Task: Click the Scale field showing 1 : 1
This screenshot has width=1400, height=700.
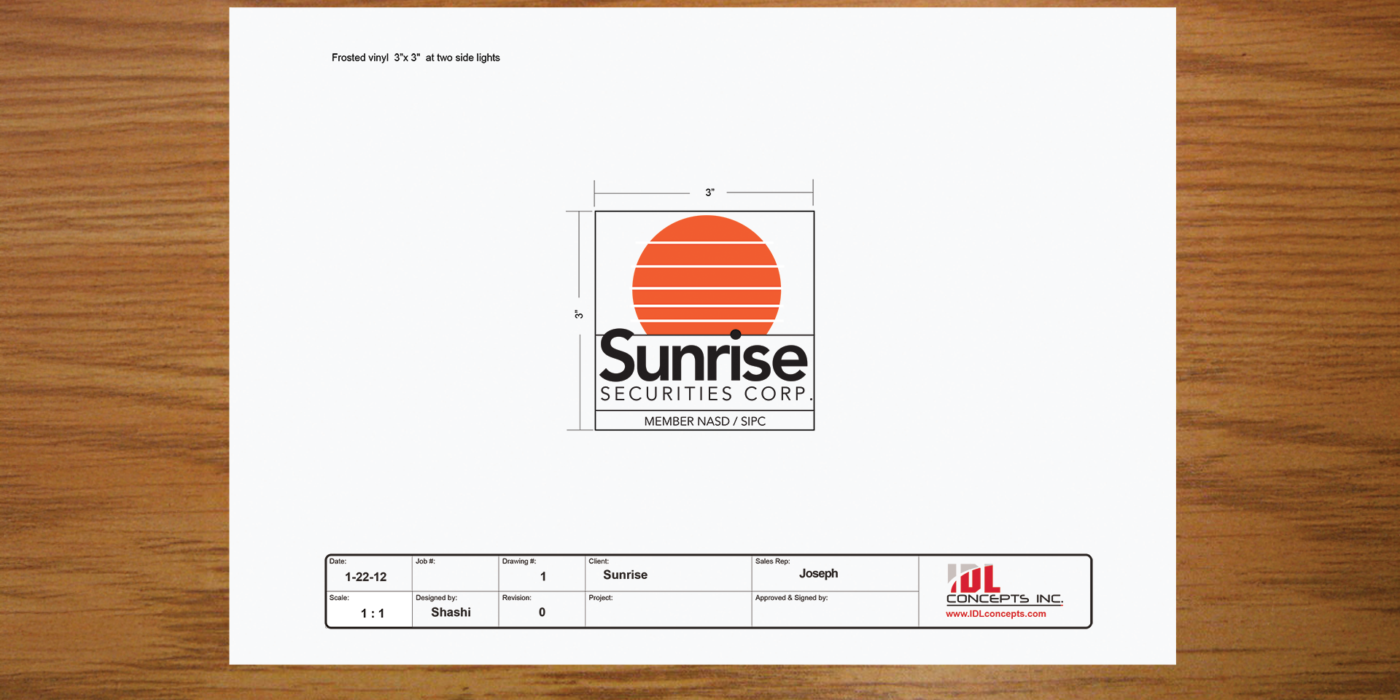Action: tap(372, 613)
